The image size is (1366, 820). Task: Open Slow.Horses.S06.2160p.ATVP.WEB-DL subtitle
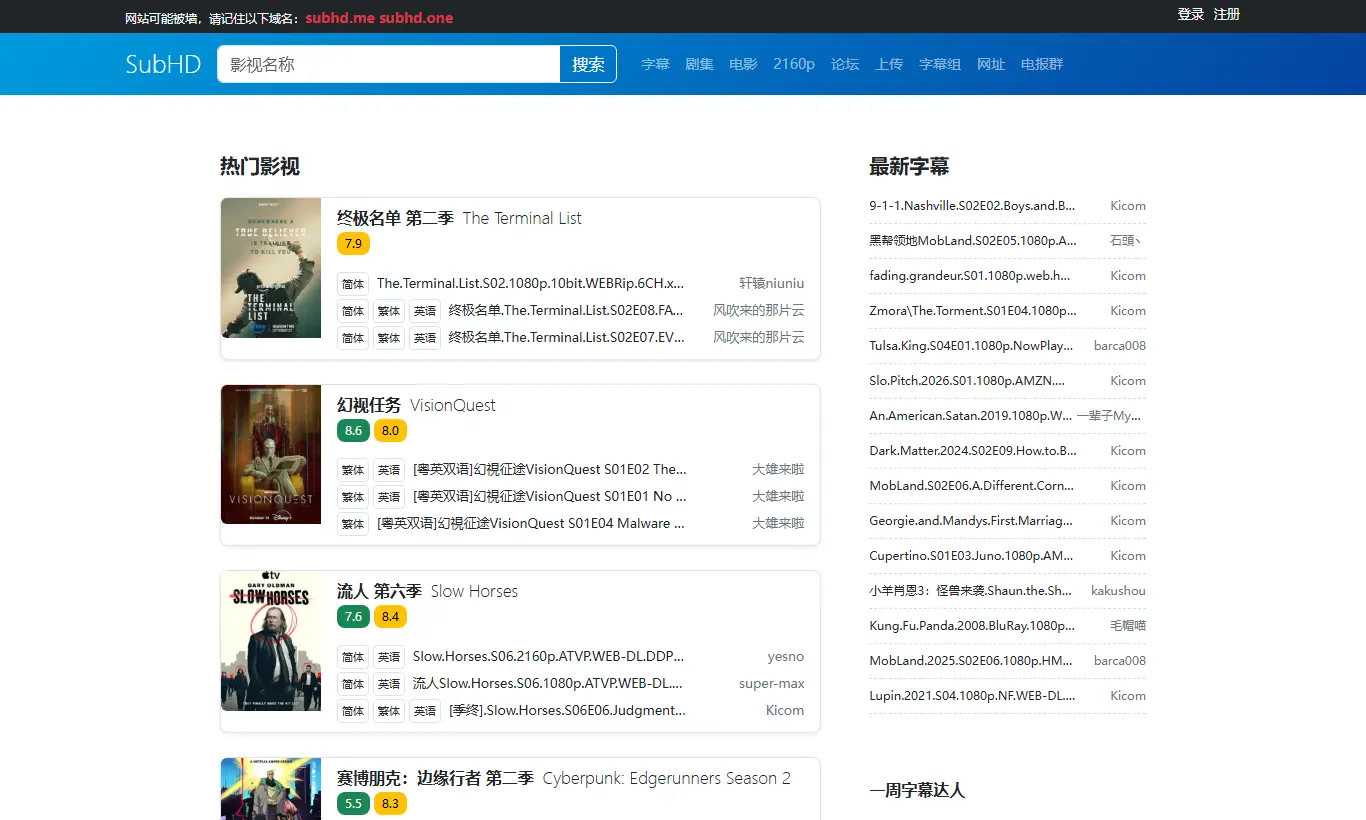click(x=549, y=657)
